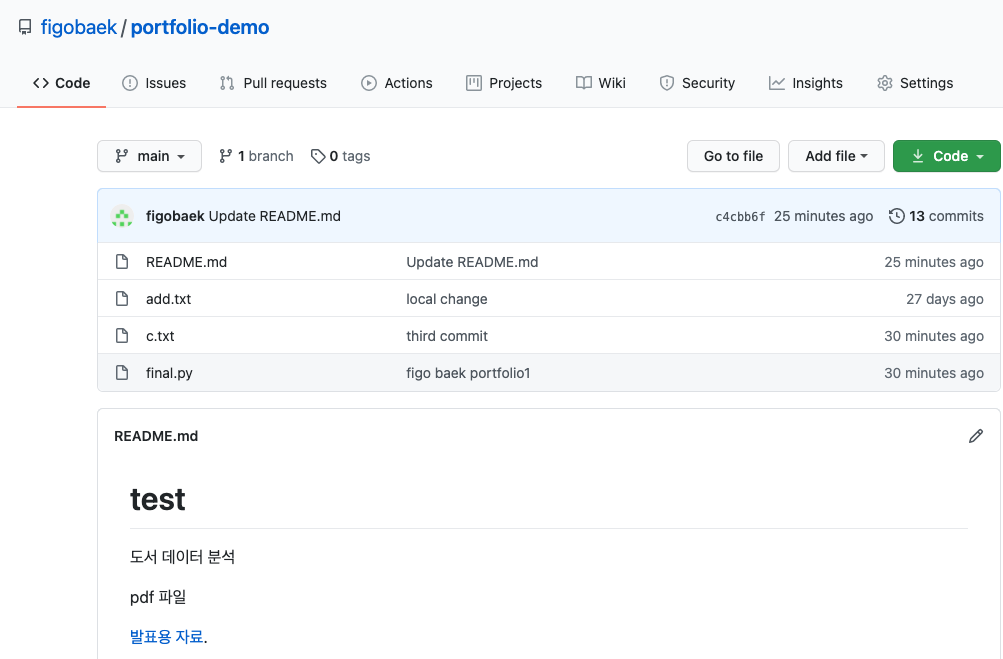
Task: Open the latest commit message Update README.md
Action: pos(274,216)
